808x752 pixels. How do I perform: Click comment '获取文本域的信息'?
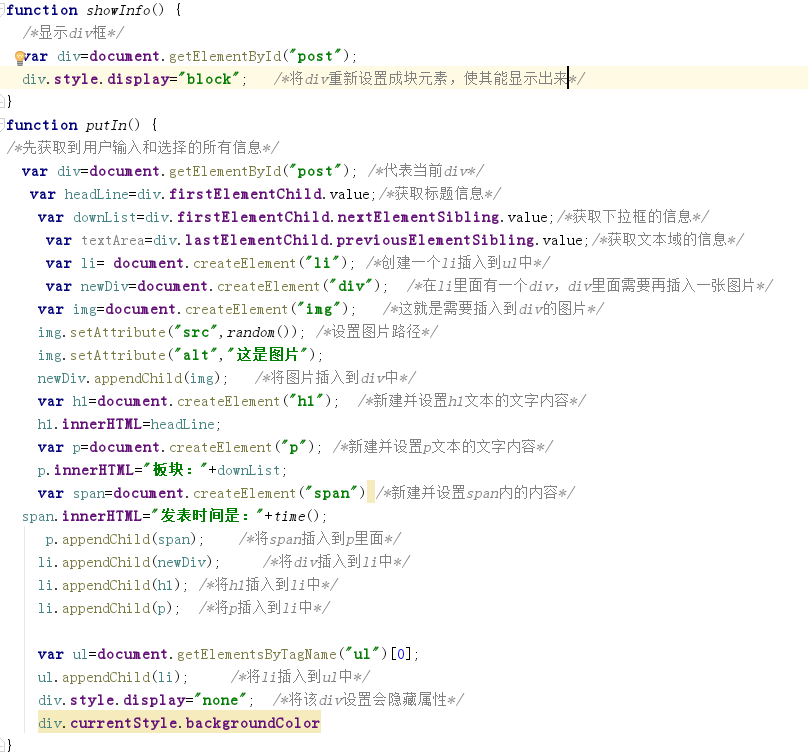pos(667,240)
